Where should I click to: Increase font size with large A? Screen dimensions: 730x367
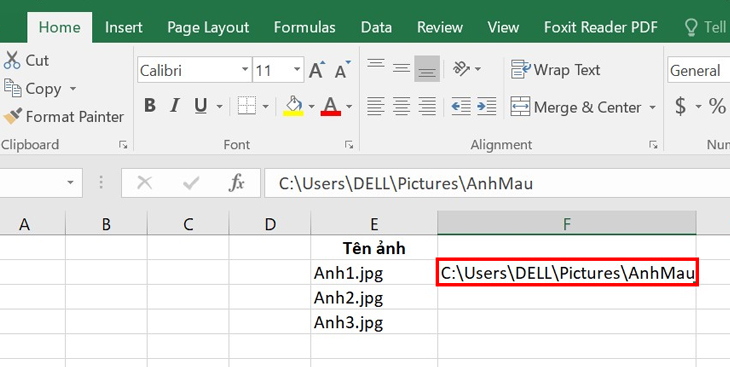(x=317, y=70)
